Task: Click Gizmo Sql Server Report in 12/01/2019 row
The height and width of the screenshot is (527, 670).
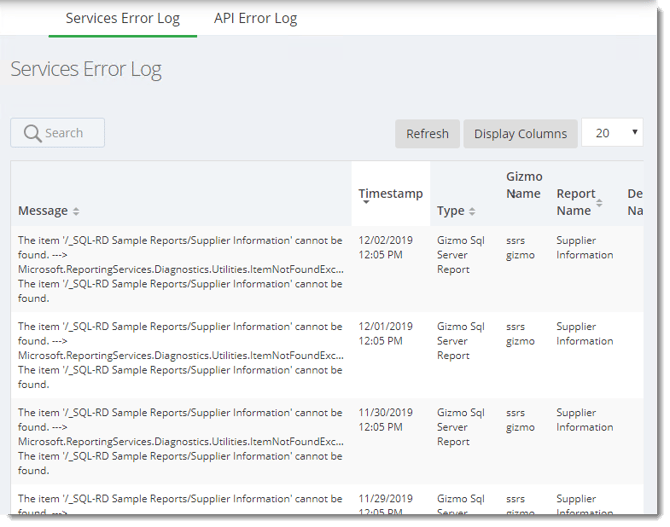Action: (461, 341)
